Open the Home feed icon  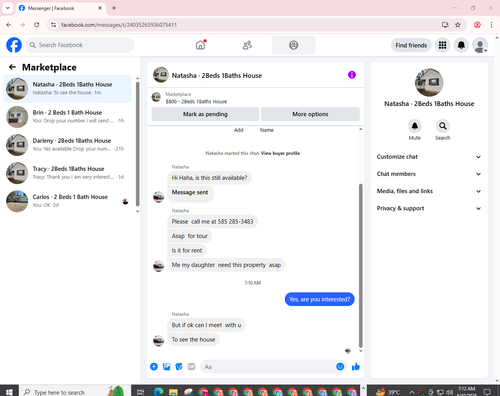click(x=200, y=45)
